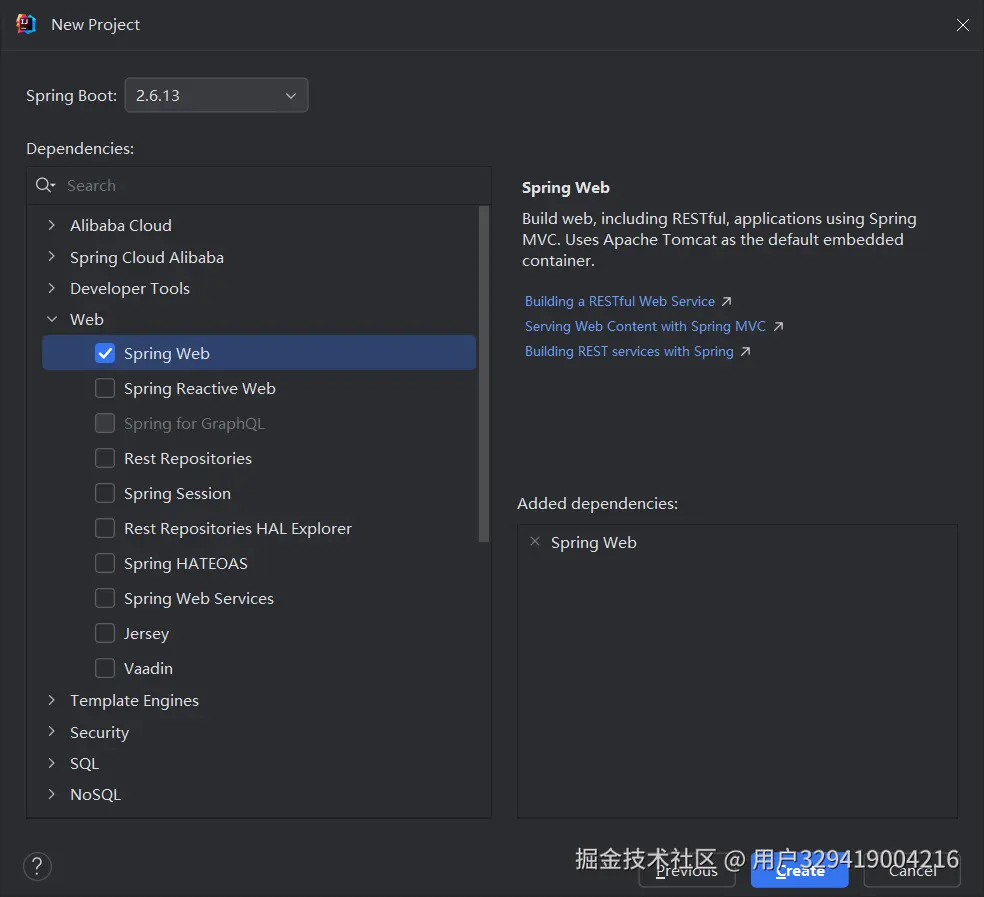984x897 pixels.
Task: Check Rest Repositories HAL Explorer
Action: tap(105, 528)
